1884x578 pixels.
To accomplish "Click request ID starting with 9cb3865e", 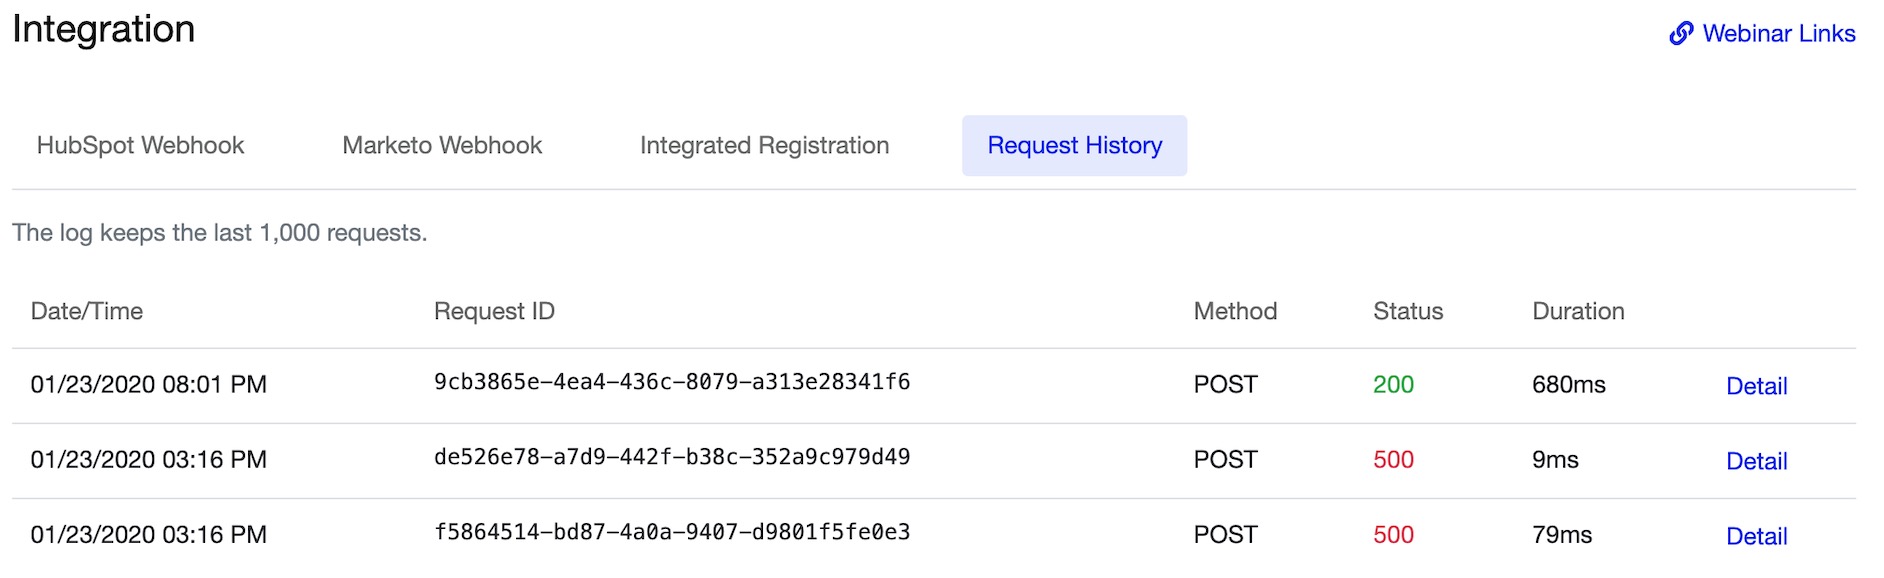I will 672,382.
